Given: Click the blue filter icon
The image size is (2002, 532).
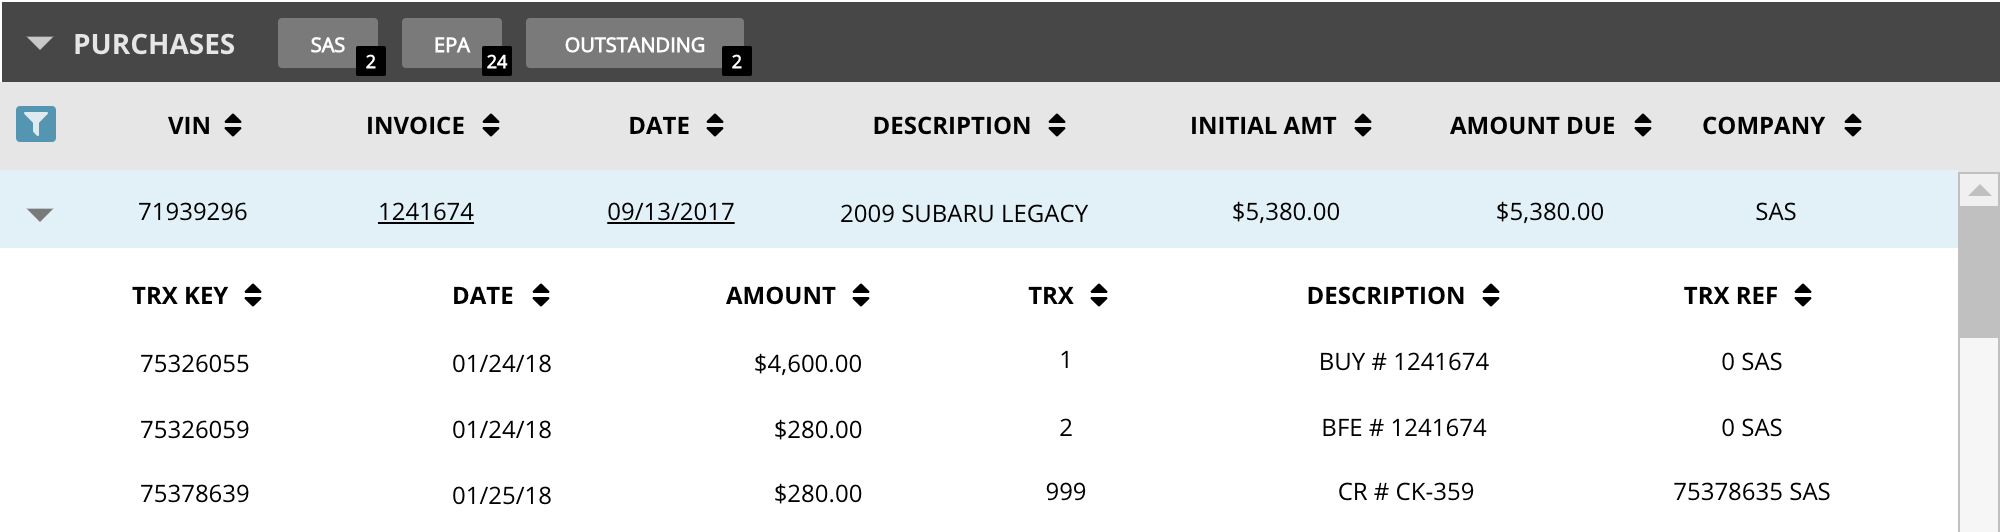Looking at the screenshot, I should [x=36, y=125].
